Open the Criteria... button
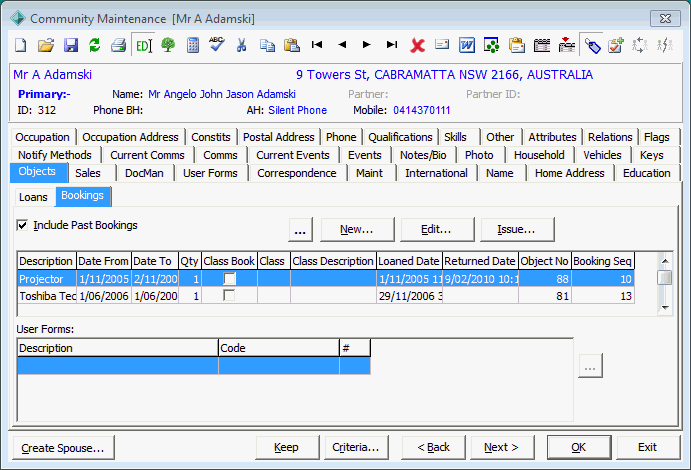This screenshot has width=691, height=470. coord(356,448)
